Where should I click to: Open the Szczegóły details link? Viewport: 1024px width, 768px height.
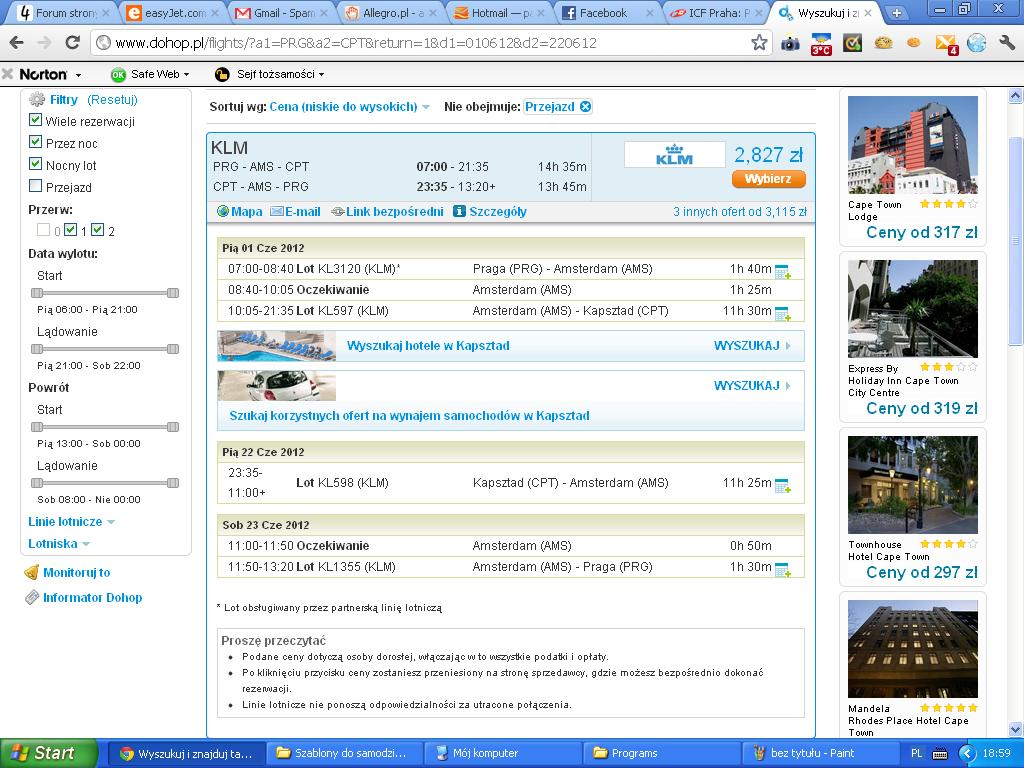coord(490,212)
